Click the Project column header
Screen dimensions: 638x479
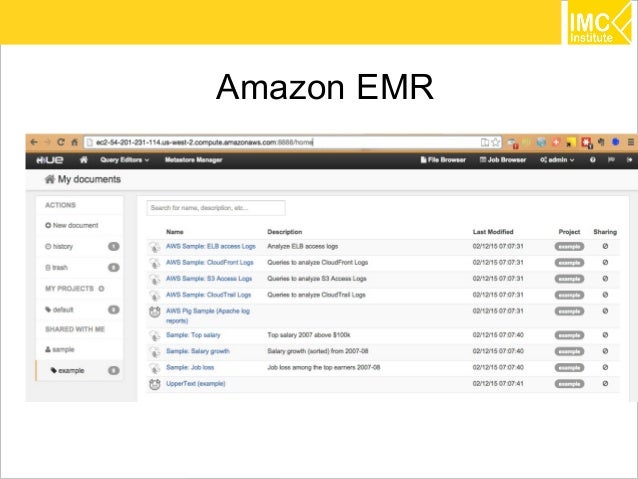pyautogui.click(x=569, y=232)
